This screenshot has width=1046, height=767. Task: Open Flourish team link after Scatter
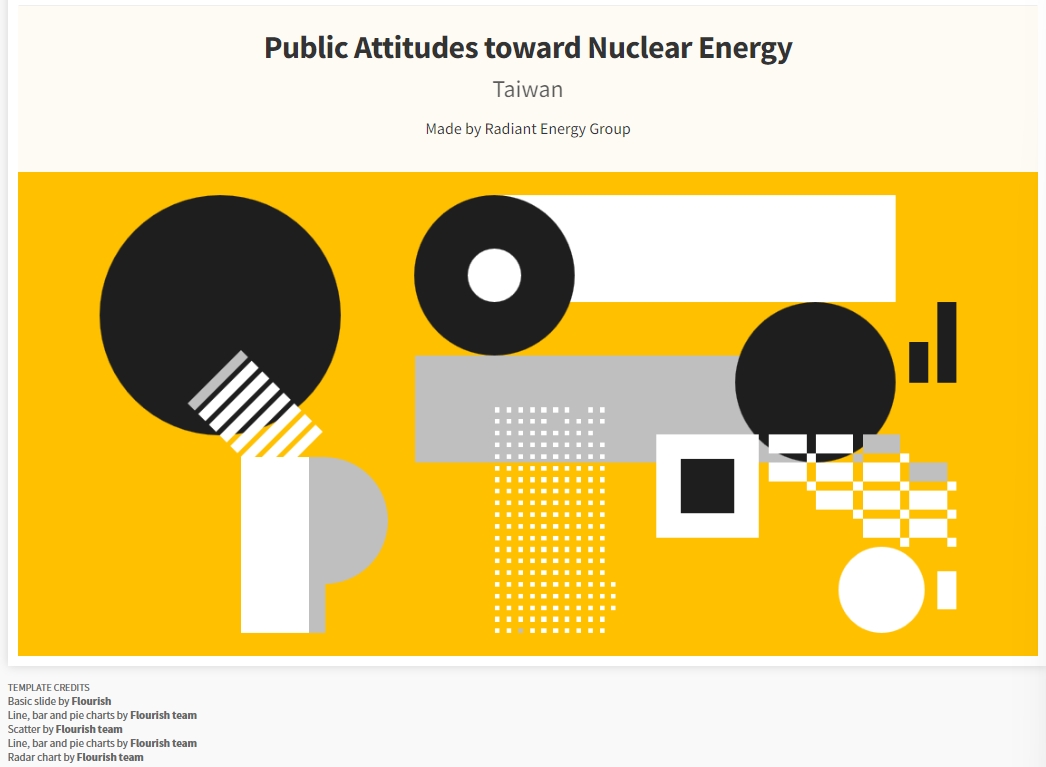(89, 729)
